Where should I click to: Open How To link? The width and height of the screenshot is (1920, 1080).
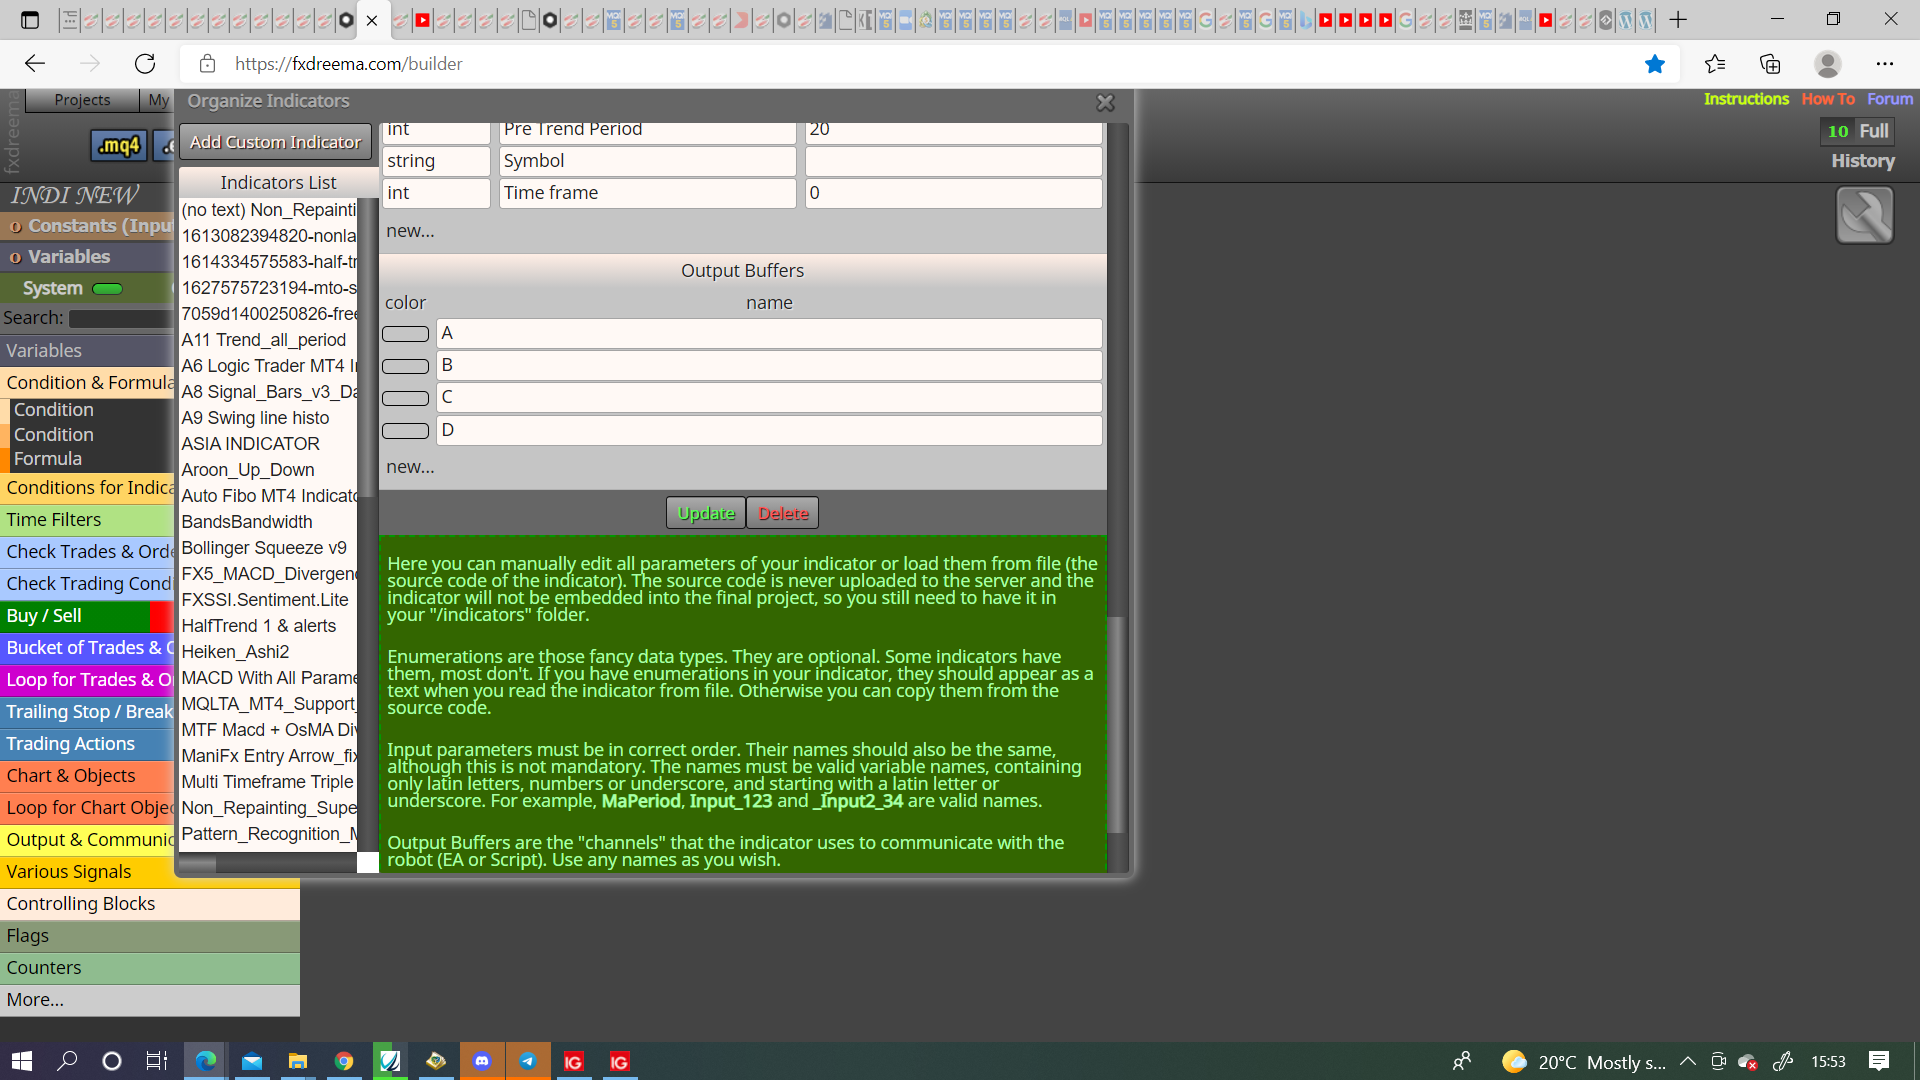click(x=1828, y=99)
